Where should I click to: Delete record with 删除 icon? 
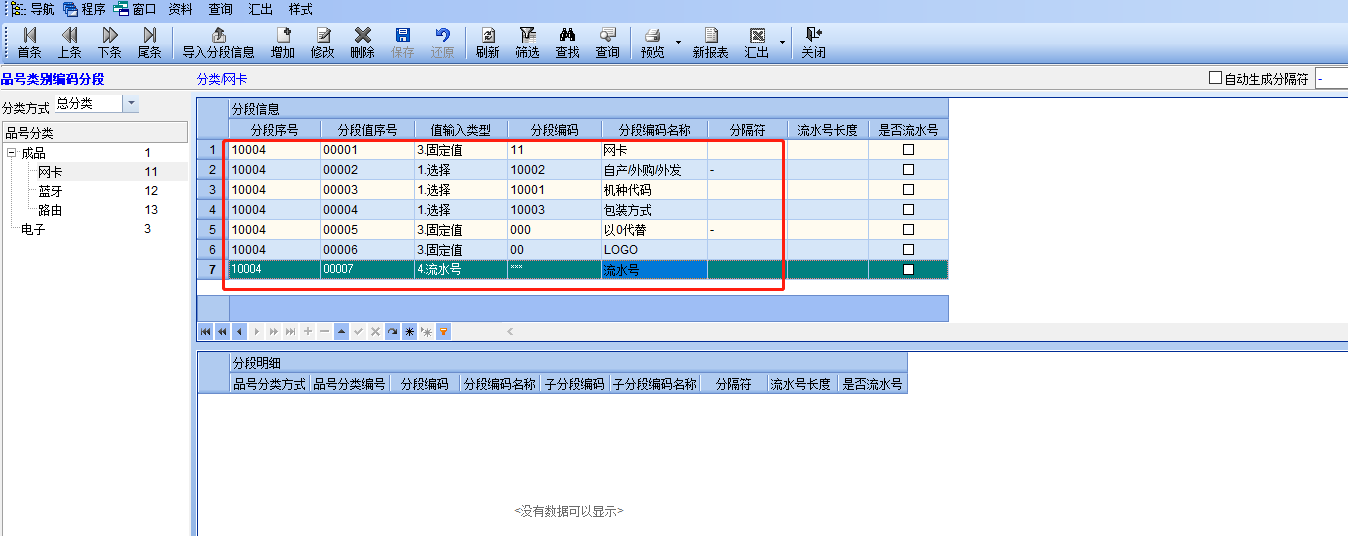[x=363, y=43]
